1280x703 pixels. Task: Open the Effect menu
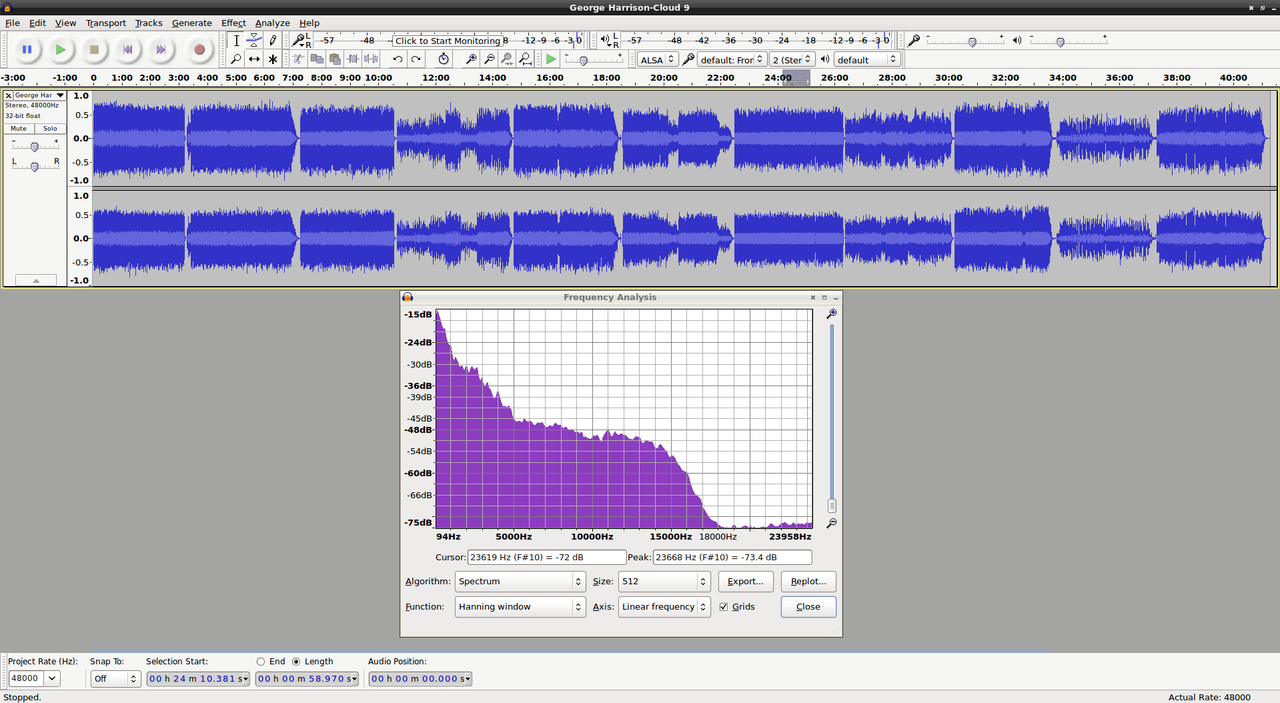pyautogui.click(x=233, y=22)
